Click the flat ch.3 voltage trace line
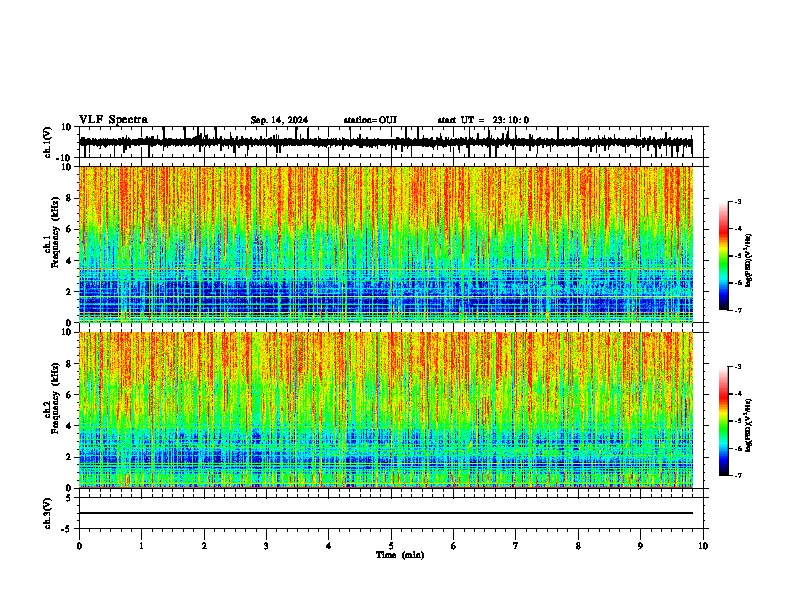The height and width of the screenshot is (612, 792). click(x=386, y=513)
